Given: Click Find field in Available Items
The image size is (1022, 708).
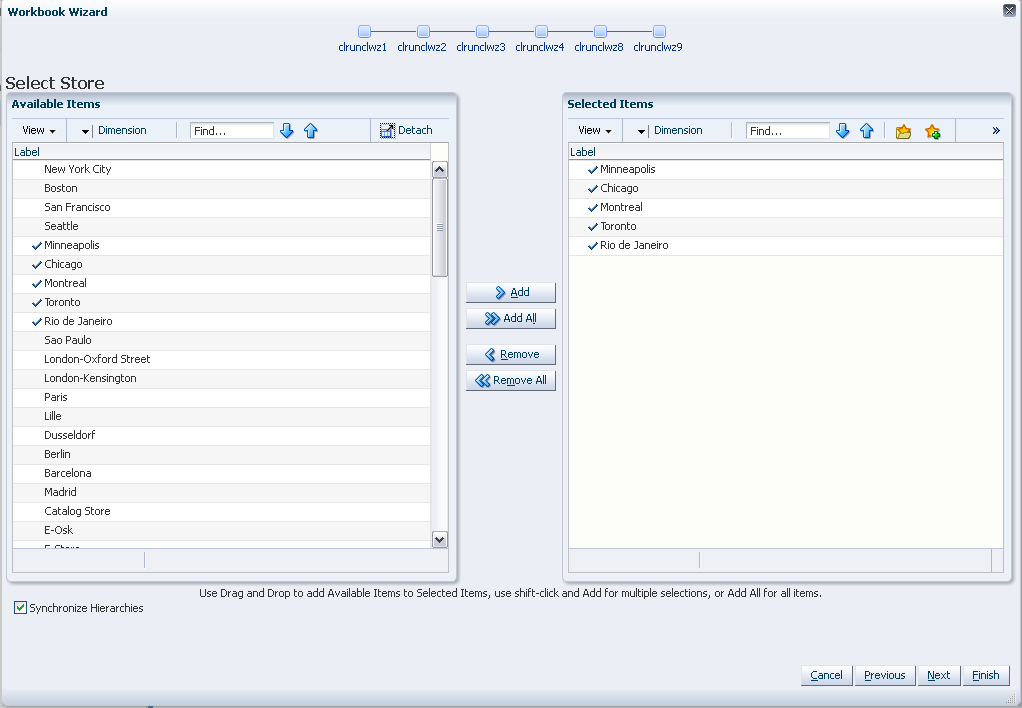Looking at the screenshot, I should [232, 131].
